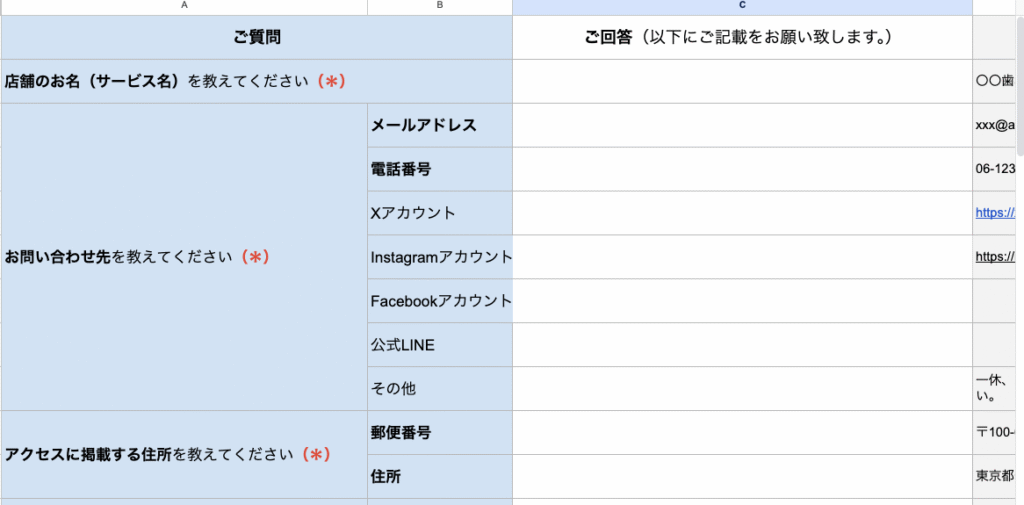Click the vertical scrollbar on the right
1024x505 pixels.
1019,80
